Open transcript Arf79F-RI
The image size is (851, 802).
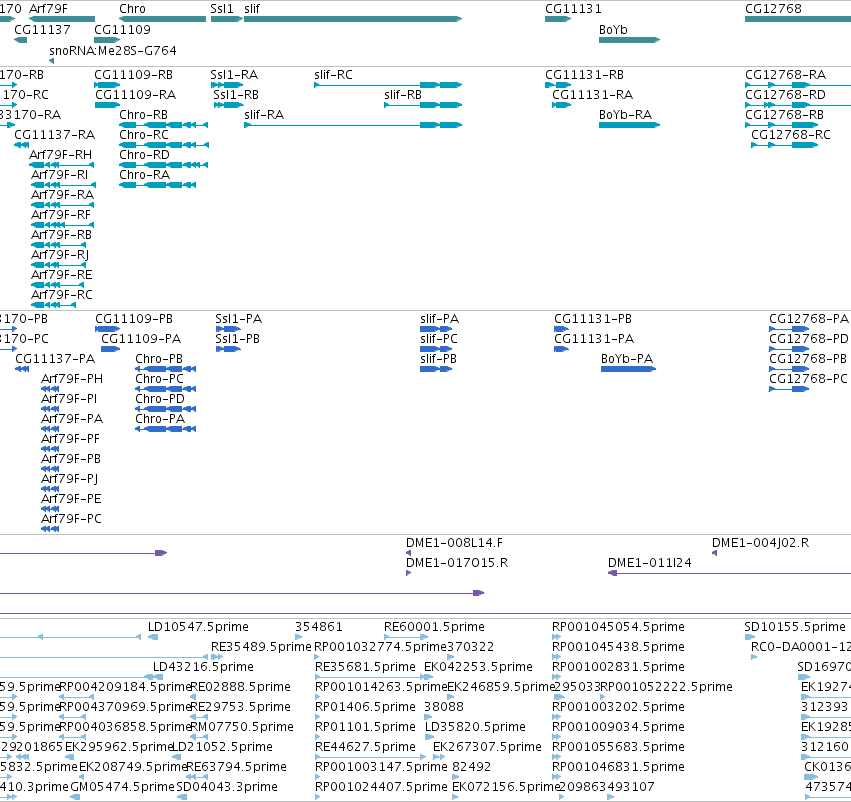59,175
